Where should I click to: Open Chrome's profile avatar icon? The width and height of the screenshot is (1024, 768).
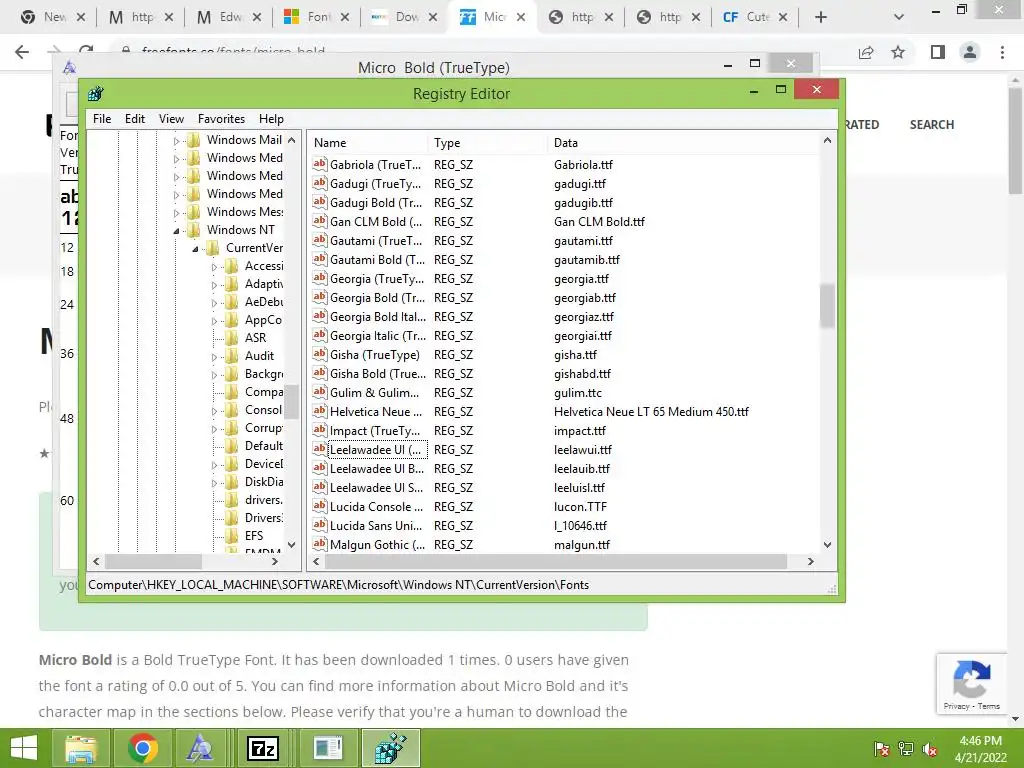[970, 52]
